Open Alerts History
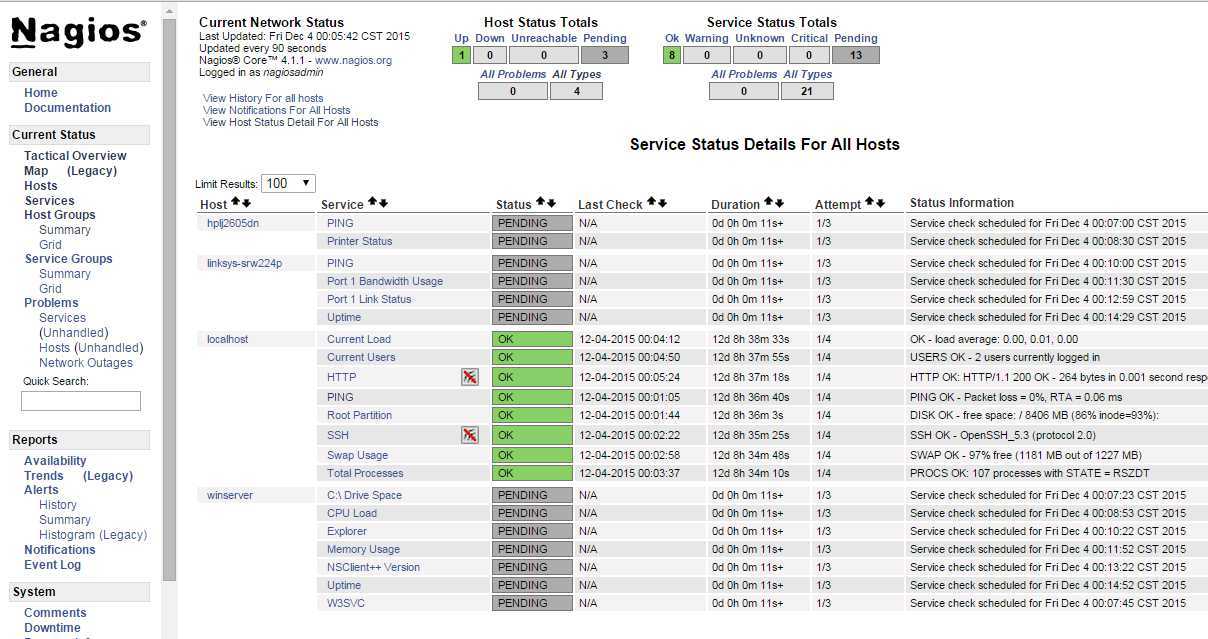The height and width of the screenshot is (639, 1208). (58, 505)
